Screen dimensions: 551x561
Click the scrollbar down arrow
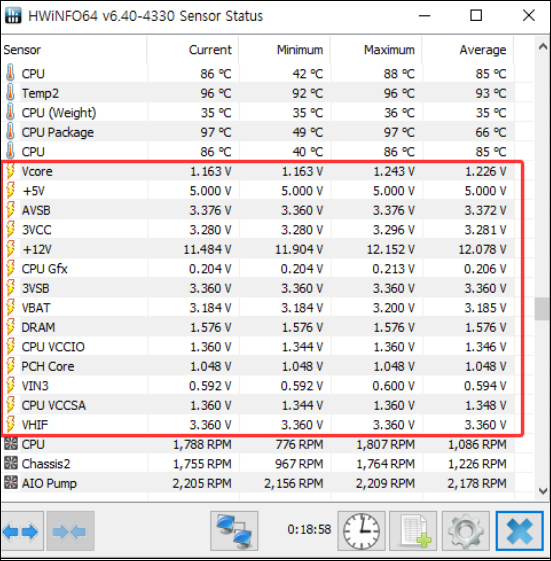542,491
